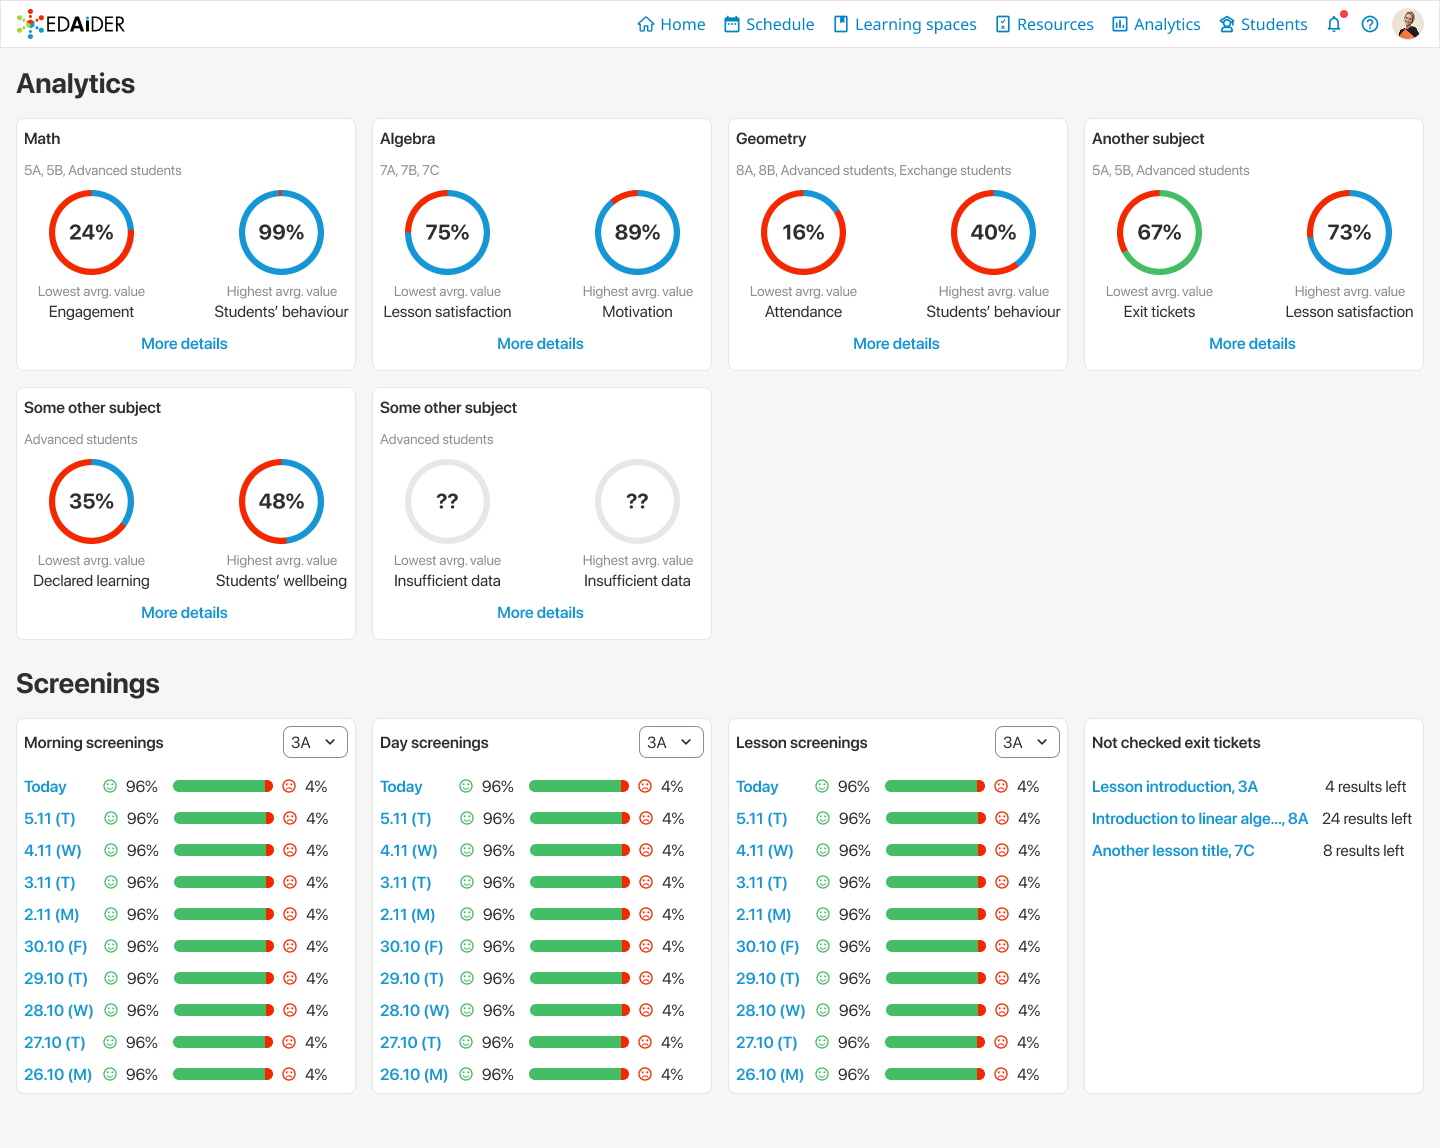Click the happy smiley for 26.10 (M) in Lesson screenings
1440x1148 pixels.
point(822,1074)
